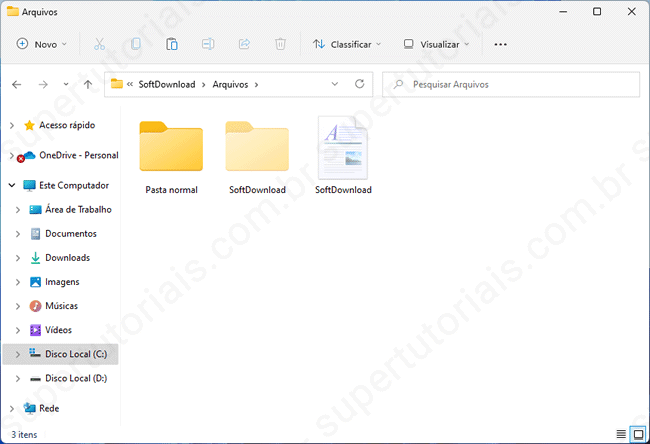Expand the Acesso rápido tree node

click(11, 126)
